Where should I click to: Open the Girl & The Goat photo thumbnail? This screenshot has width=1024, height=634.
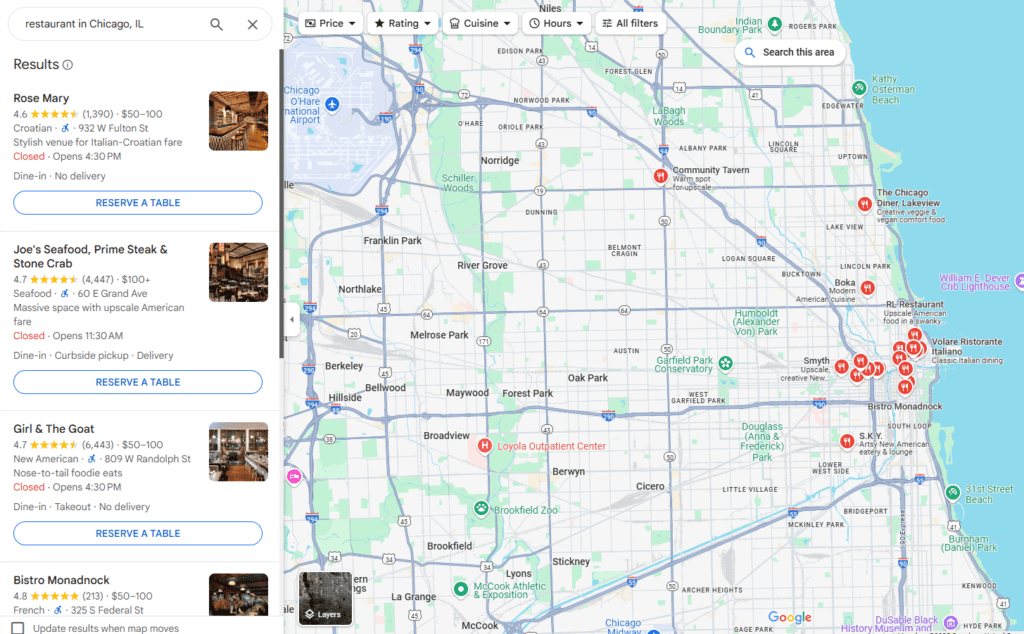point(238,451)
